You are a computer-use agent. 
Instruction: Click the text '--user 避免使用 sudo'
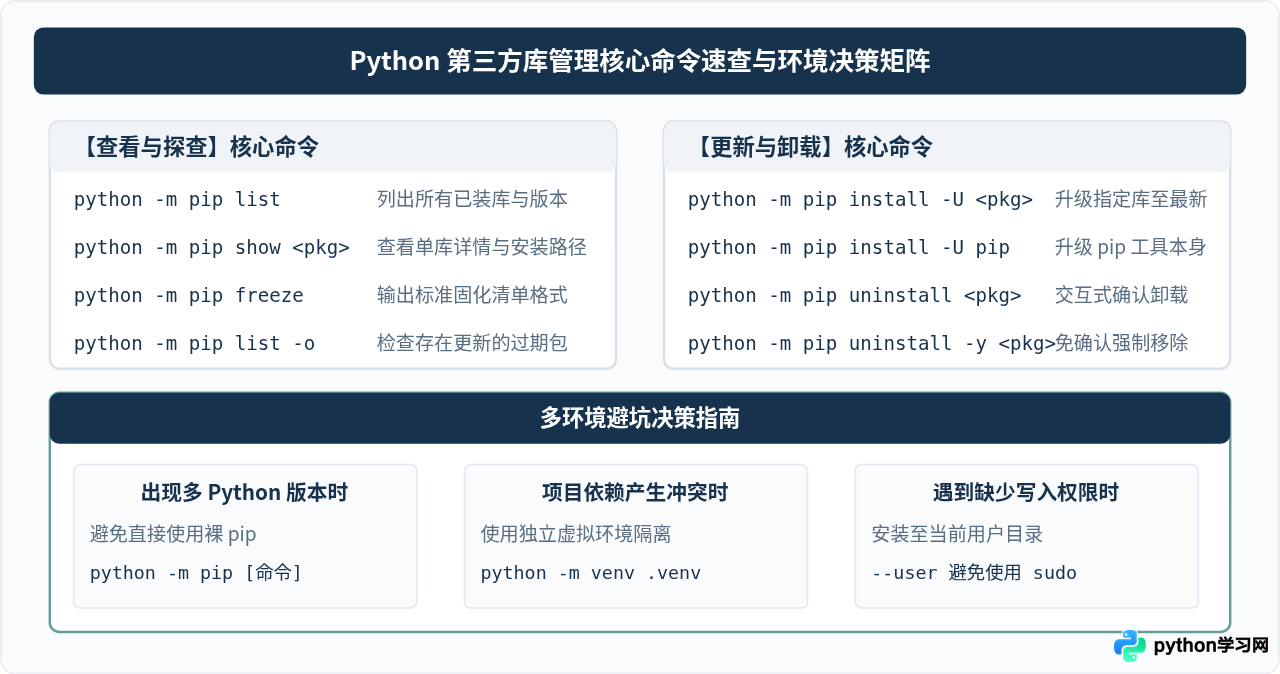coord(974,573)
